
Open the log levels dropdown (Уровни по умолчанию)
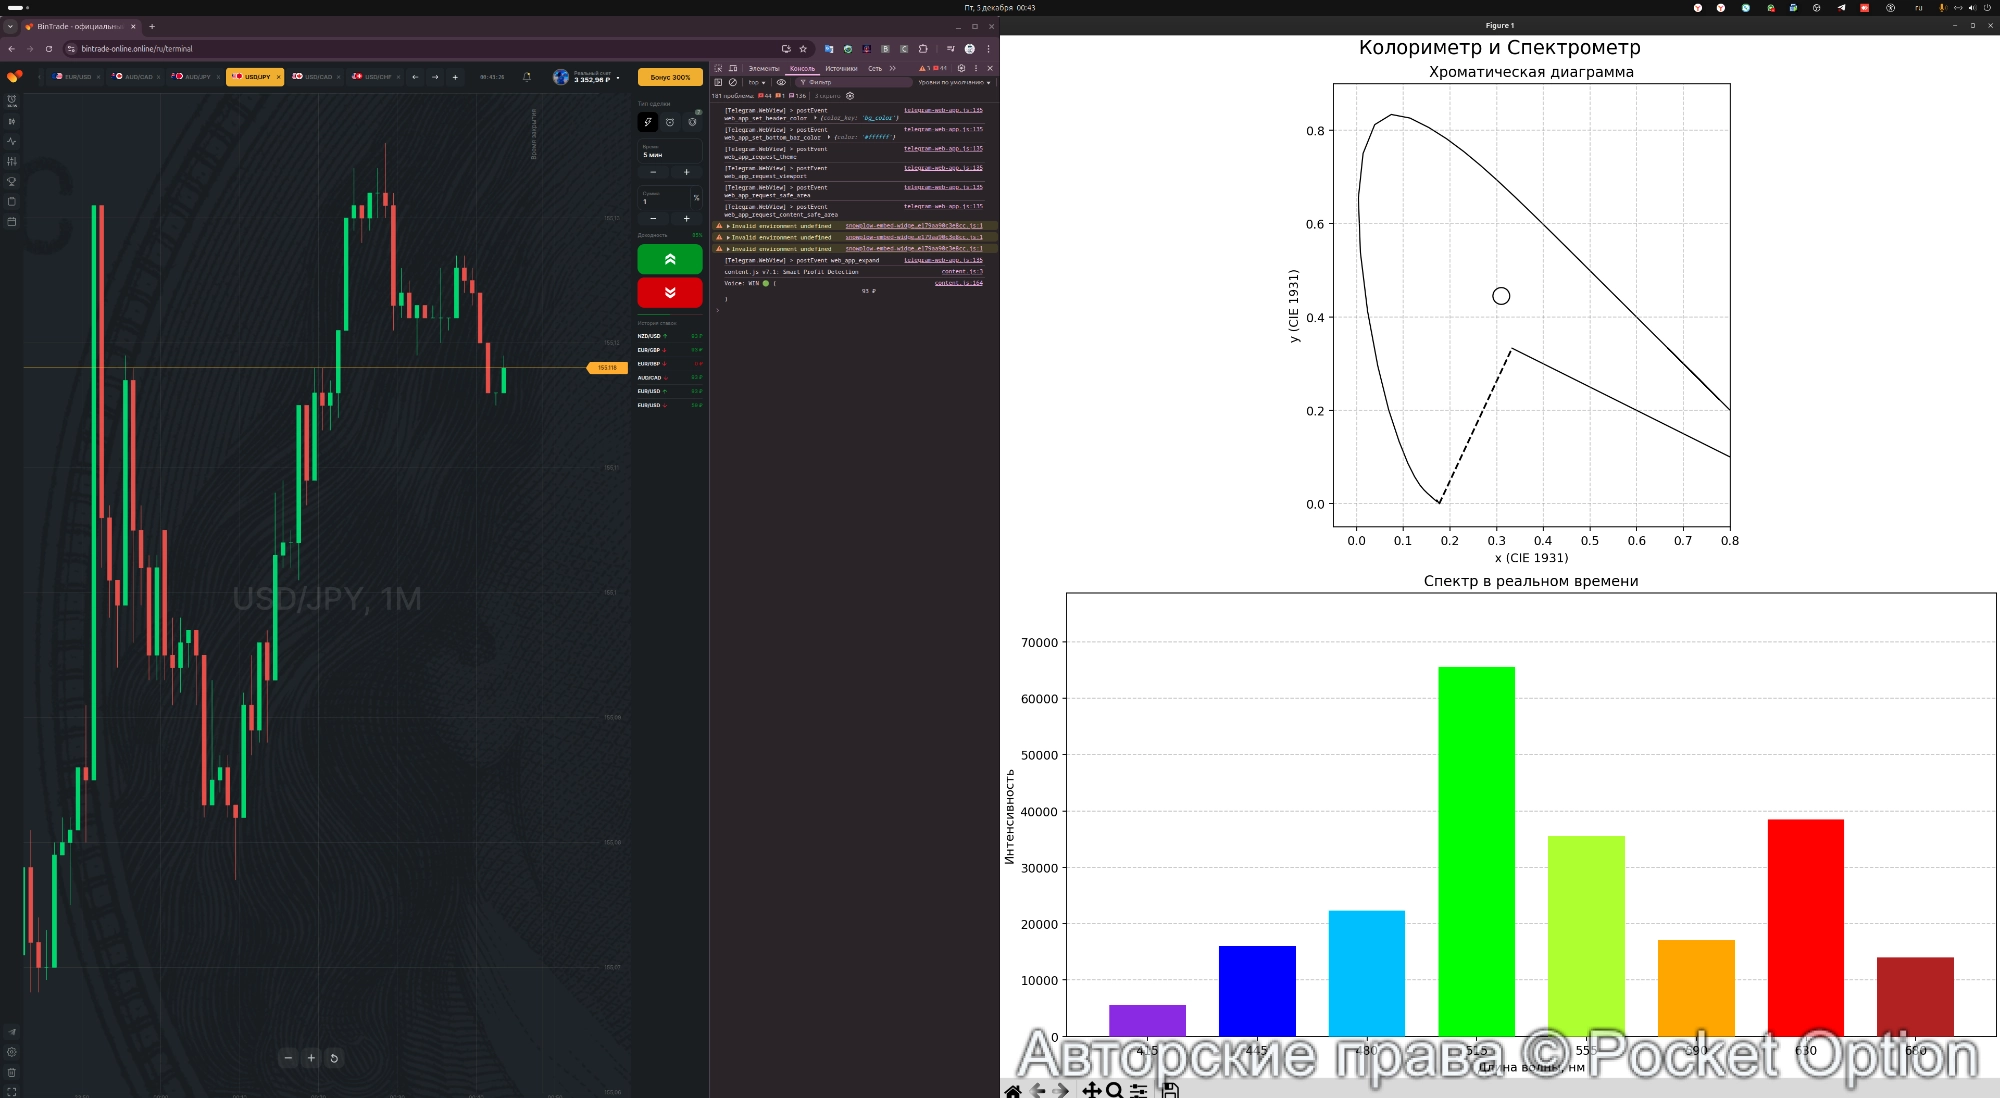pos(954,82)
